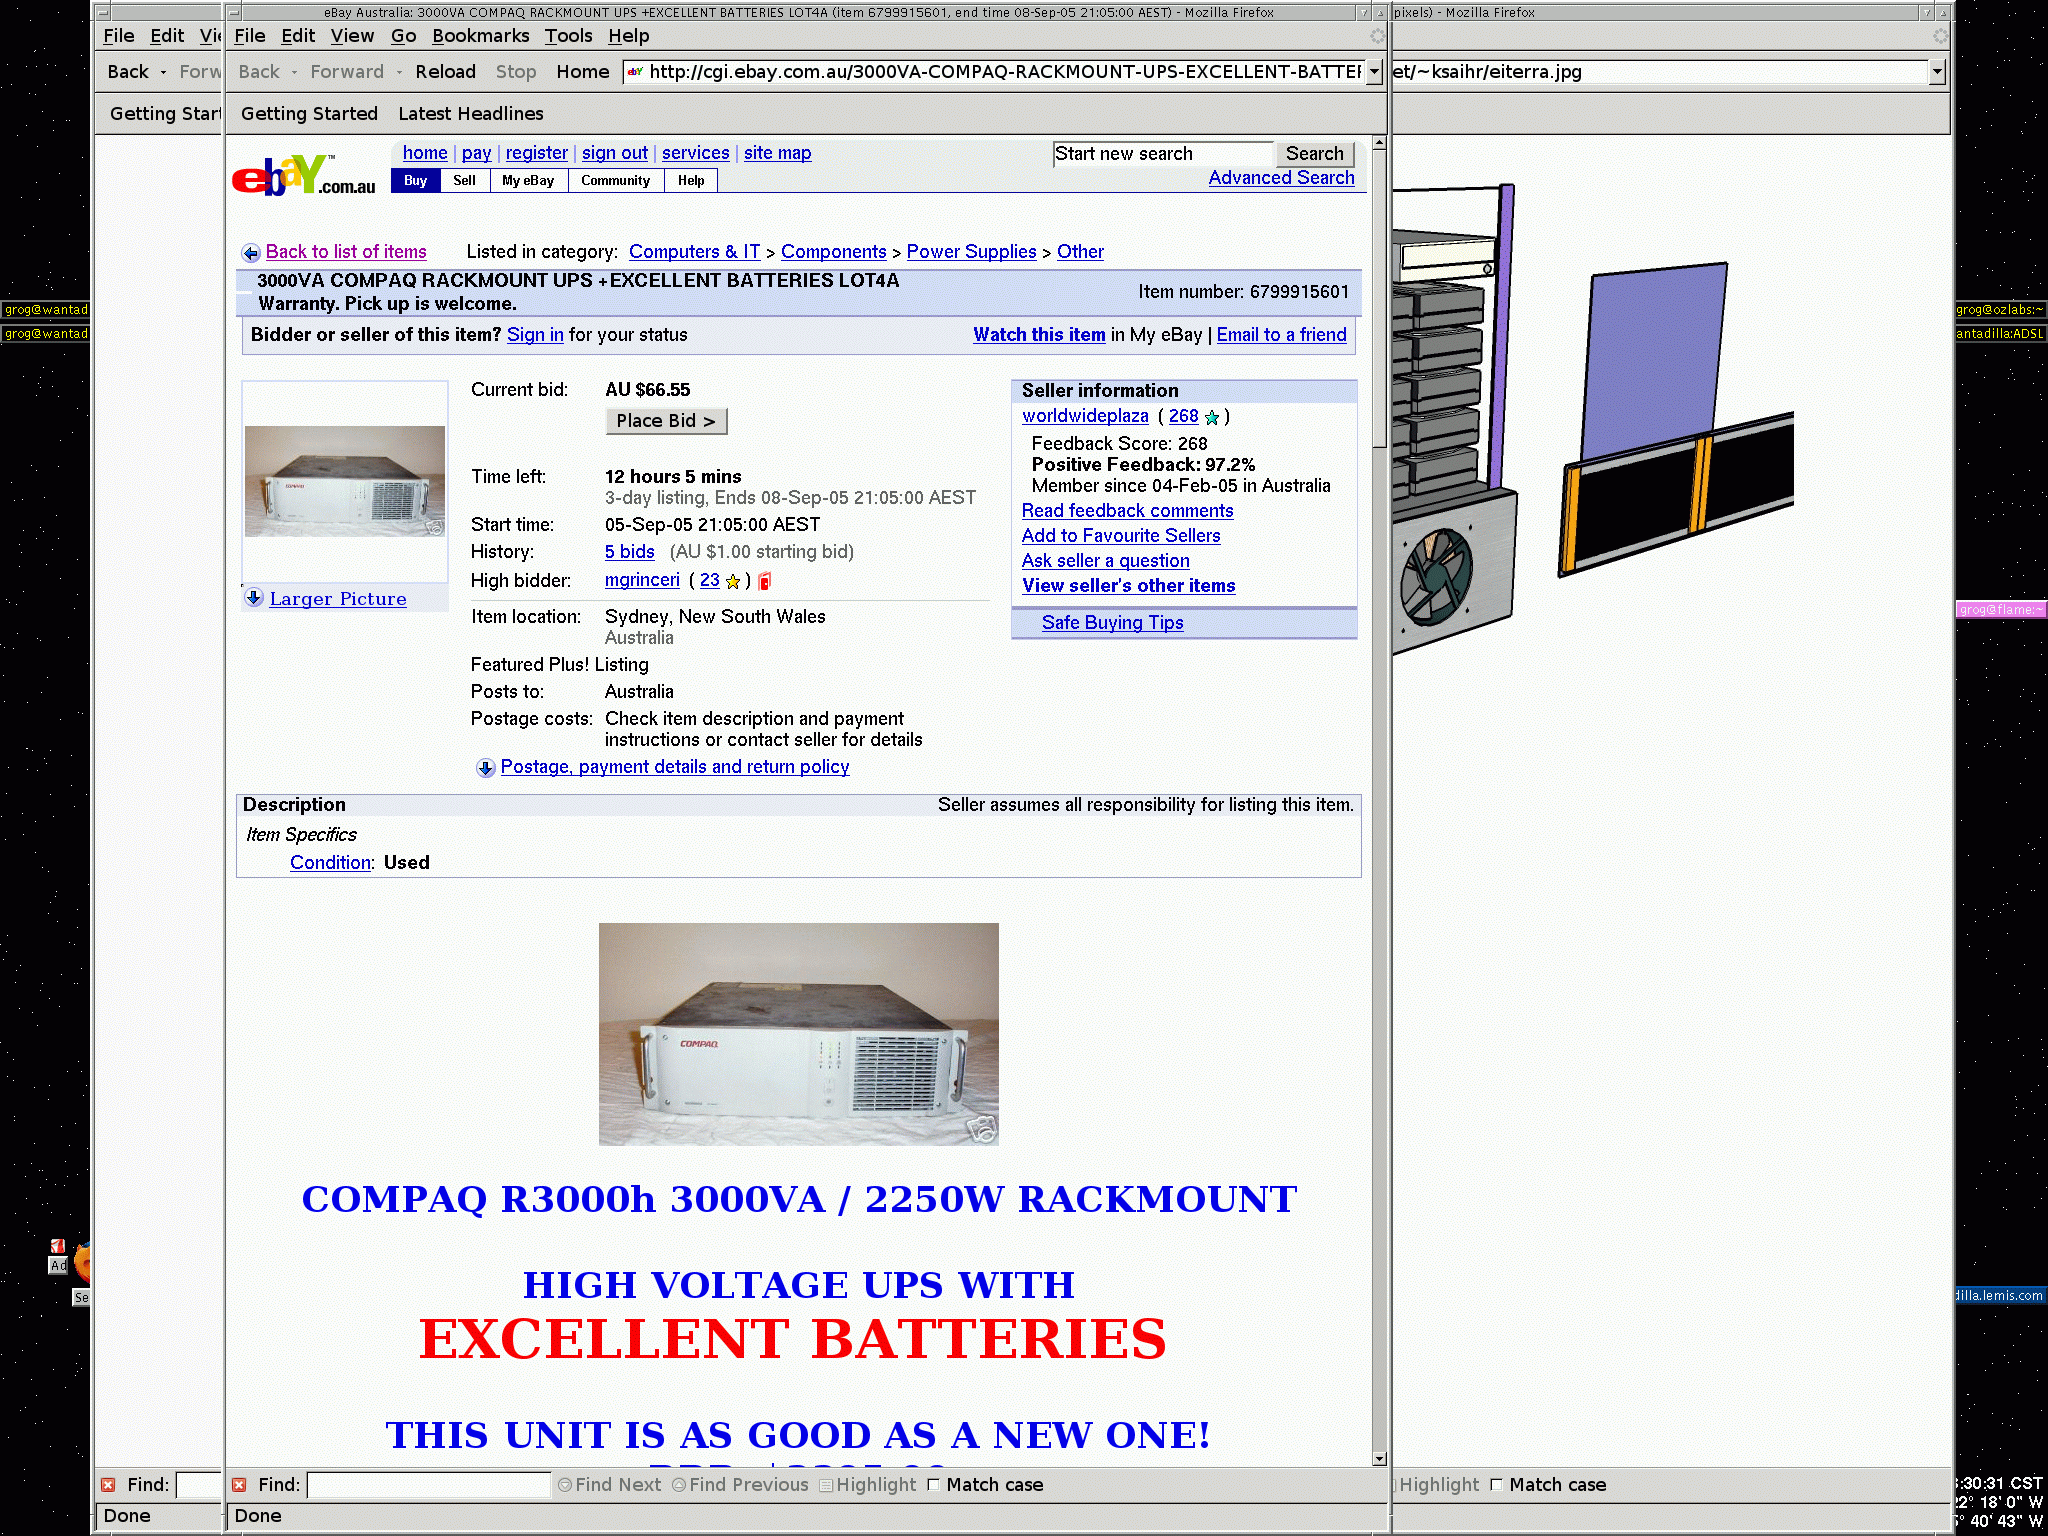Viewport: 2048px width, 1536px height.
Task: Select the Sell tab on eBay
Action: 465,181
